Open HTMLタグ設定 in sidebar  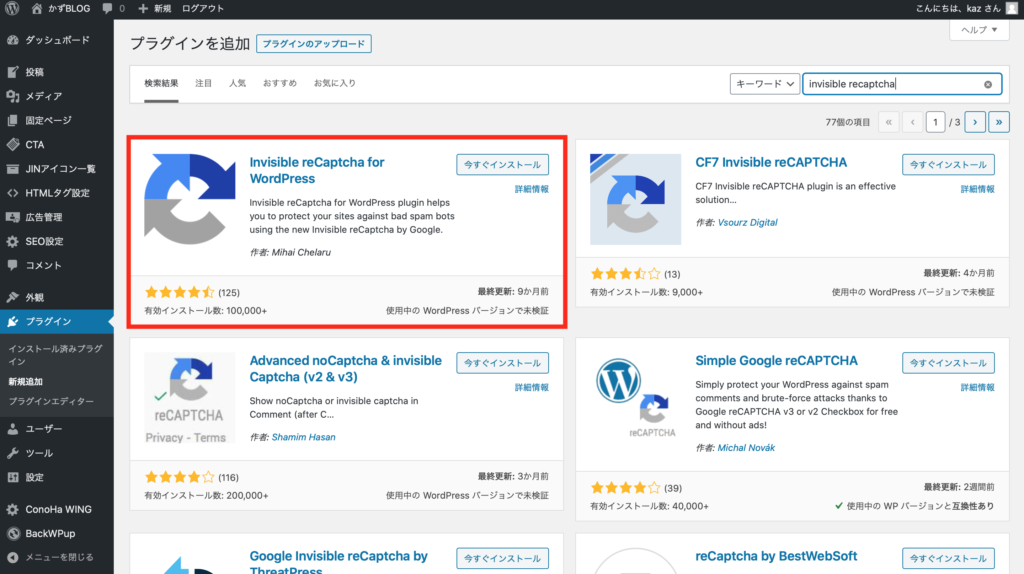(x=57, y=193)
